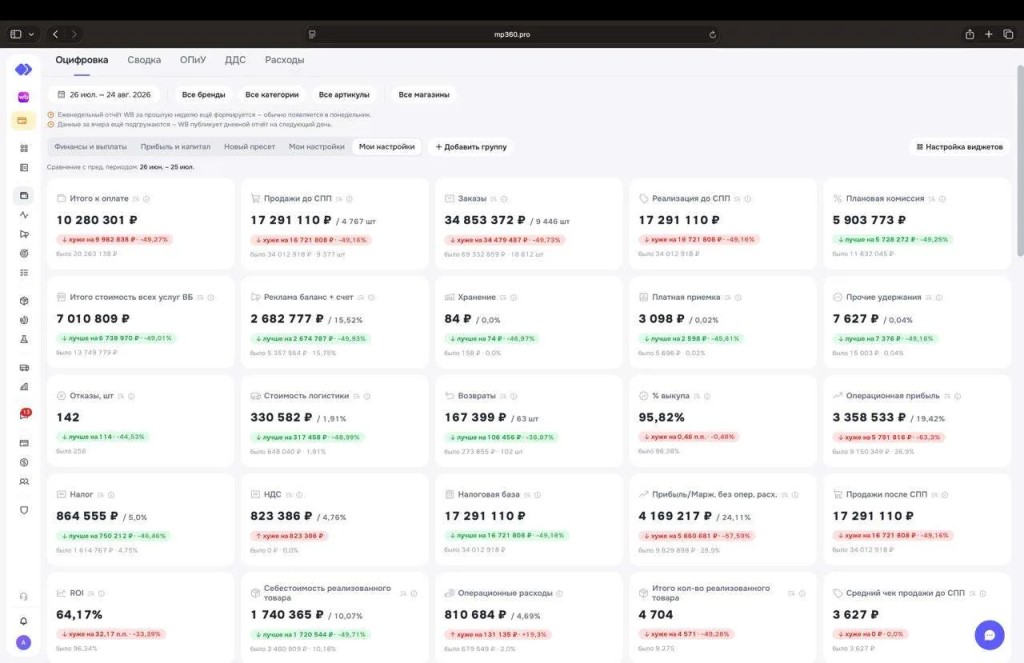
Task: Open the two-people users icon in sidebar
Action: pyautogui.click(x=24, y=481)
